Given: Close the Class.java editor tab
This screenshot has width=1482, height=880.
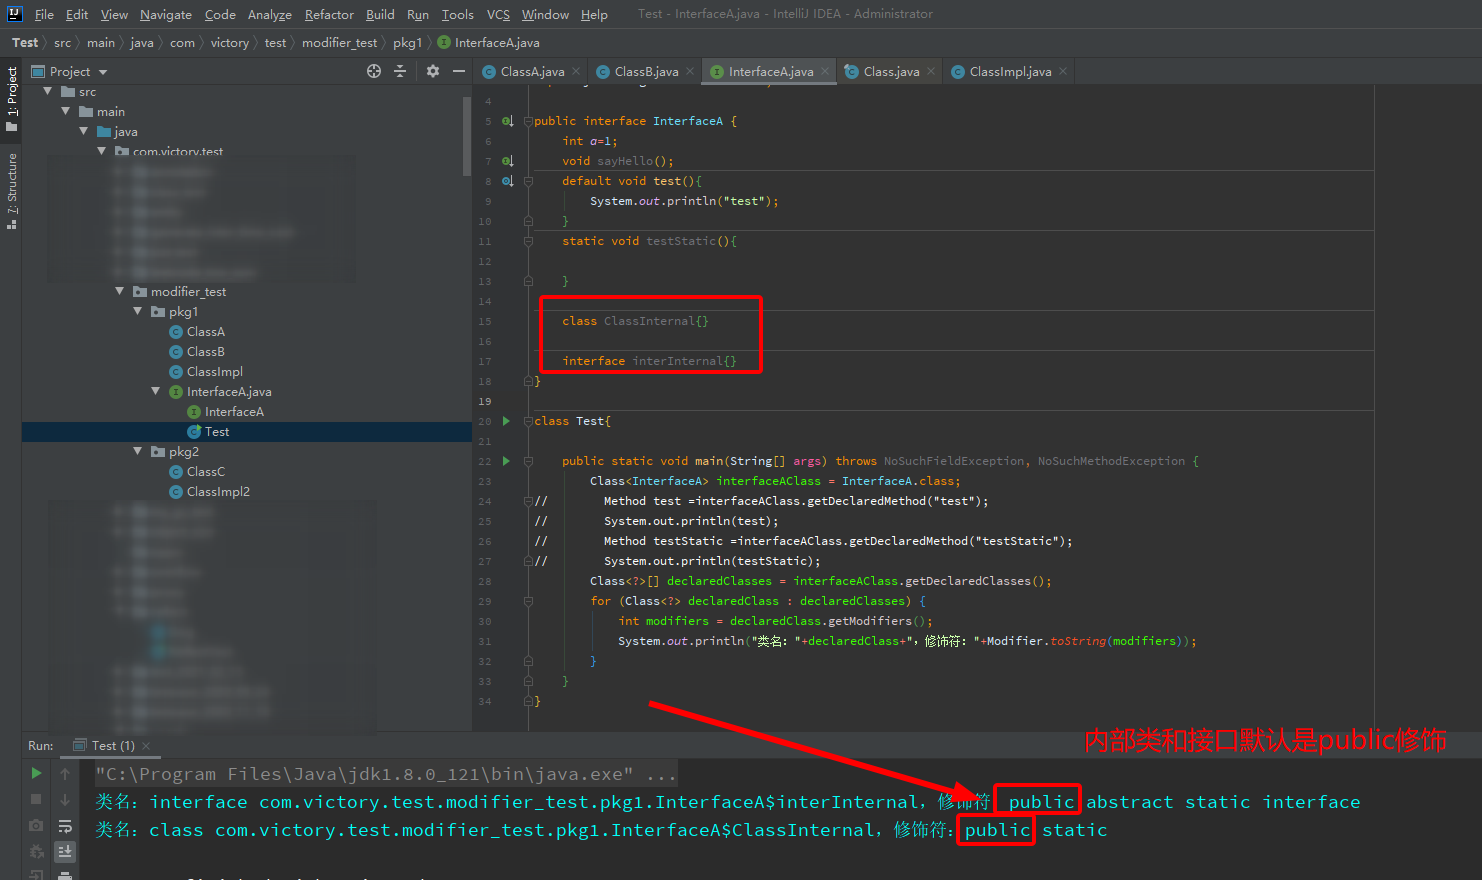Looking at the screenshot, I should pyautogui.click(x=931, y=71).
